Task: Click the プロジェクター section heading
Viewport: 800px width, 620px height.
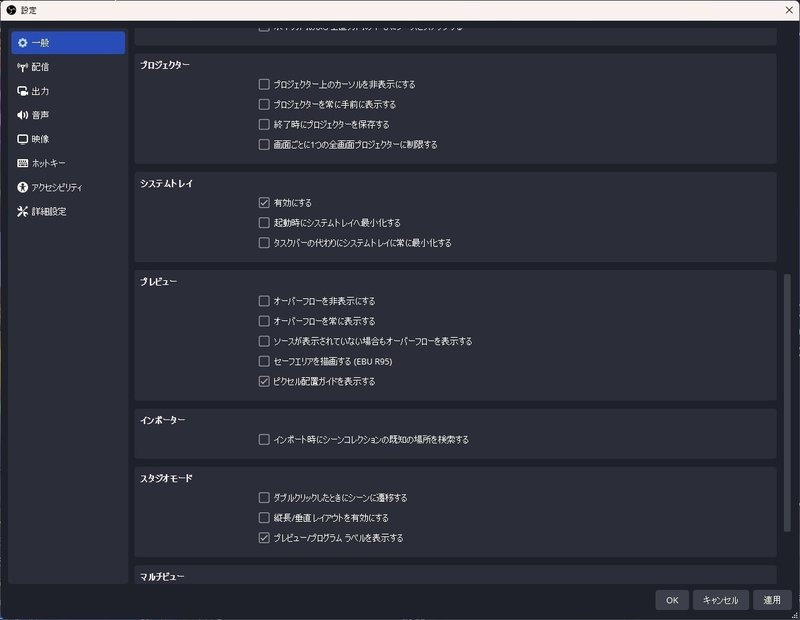Action: pyautogui.click(x=165, y=65)
